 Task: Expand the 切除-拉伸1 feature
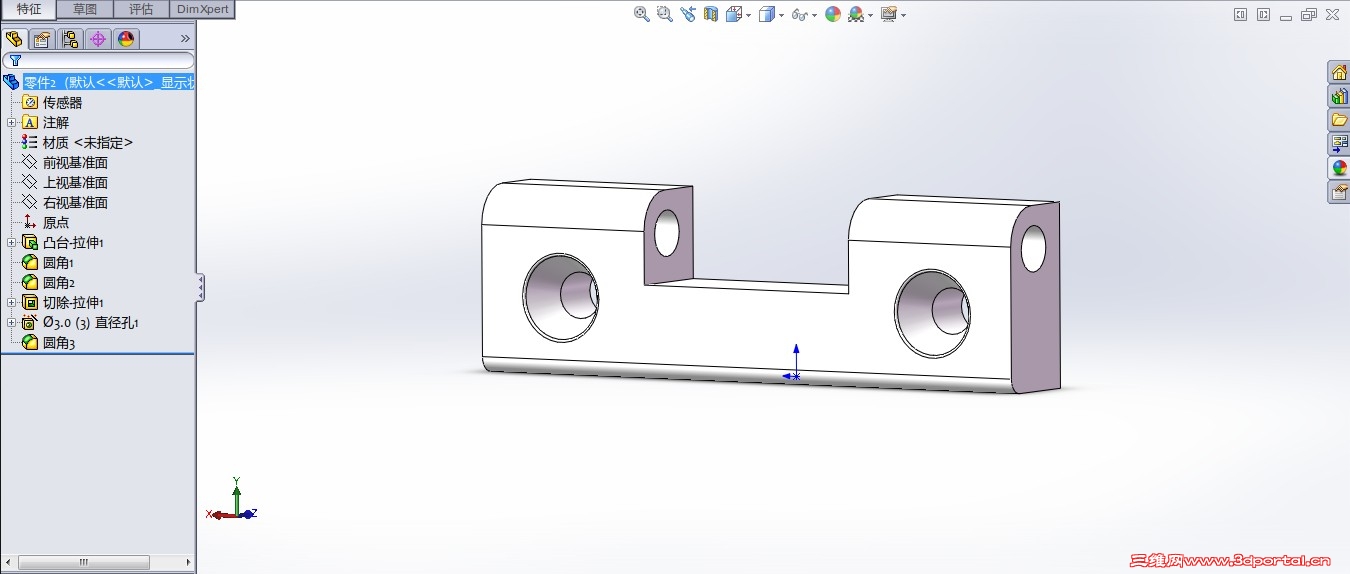11,302
